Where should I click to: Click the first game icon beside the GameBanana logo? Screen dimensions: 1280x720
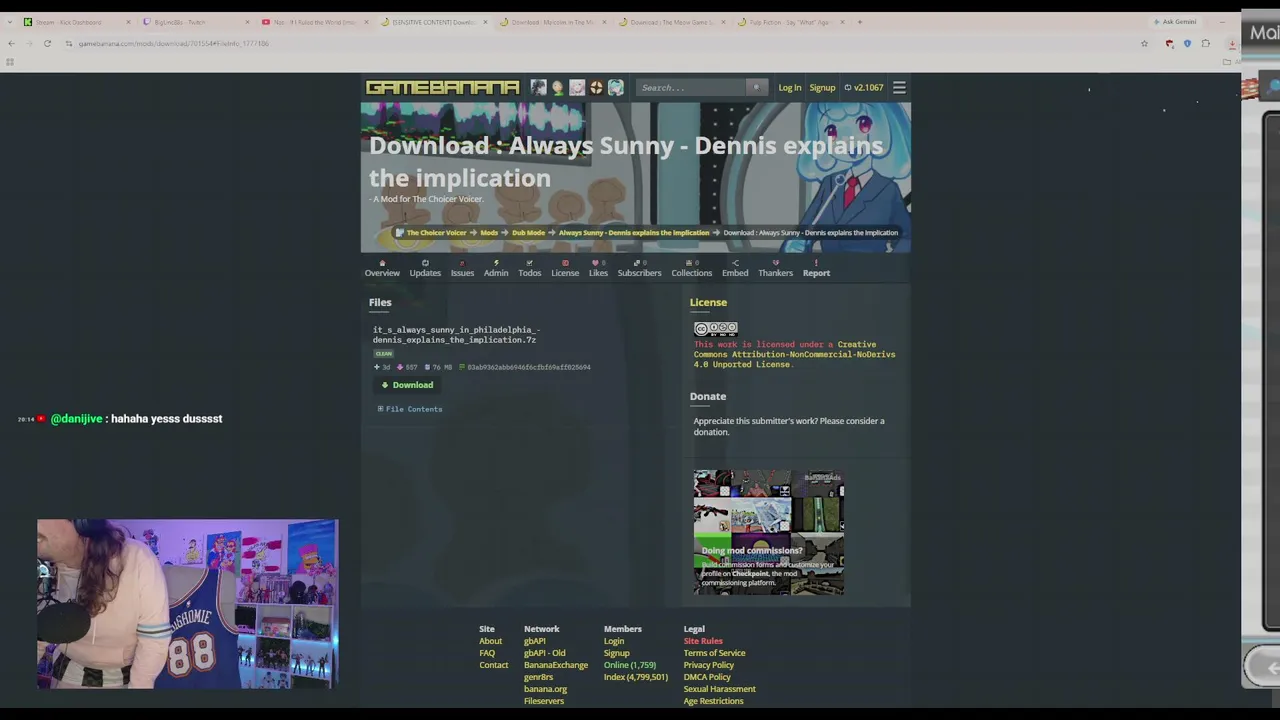[x=538, y=88]
